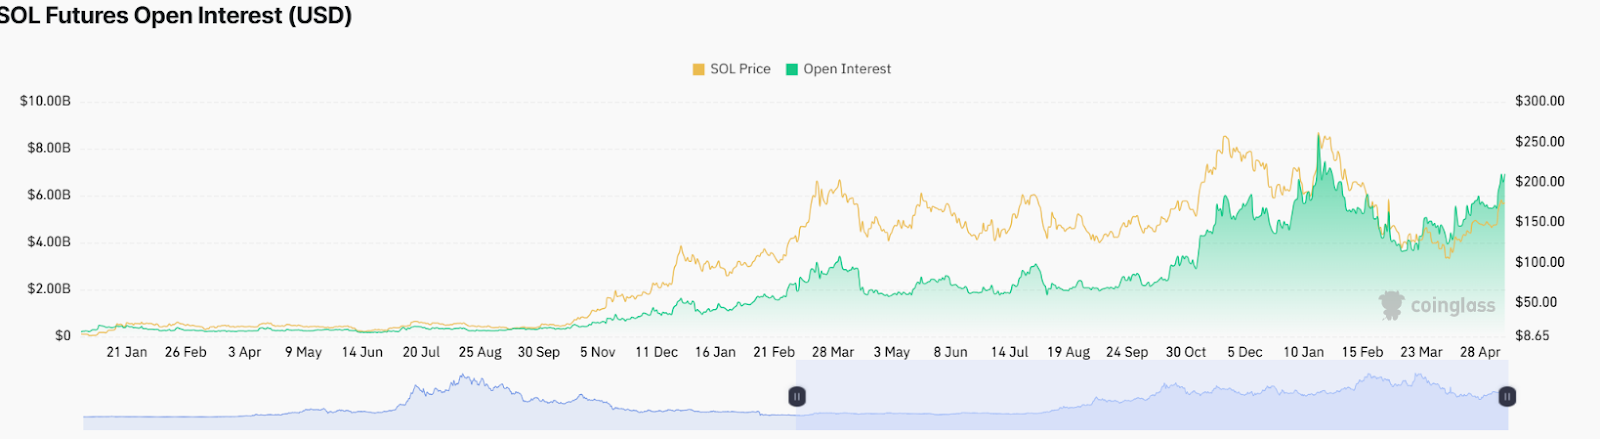This screenshot has width=1600, height=439.
Task: Click the $300.00 right axis label
Action: pyautogui.click(x=1540, y=101)
